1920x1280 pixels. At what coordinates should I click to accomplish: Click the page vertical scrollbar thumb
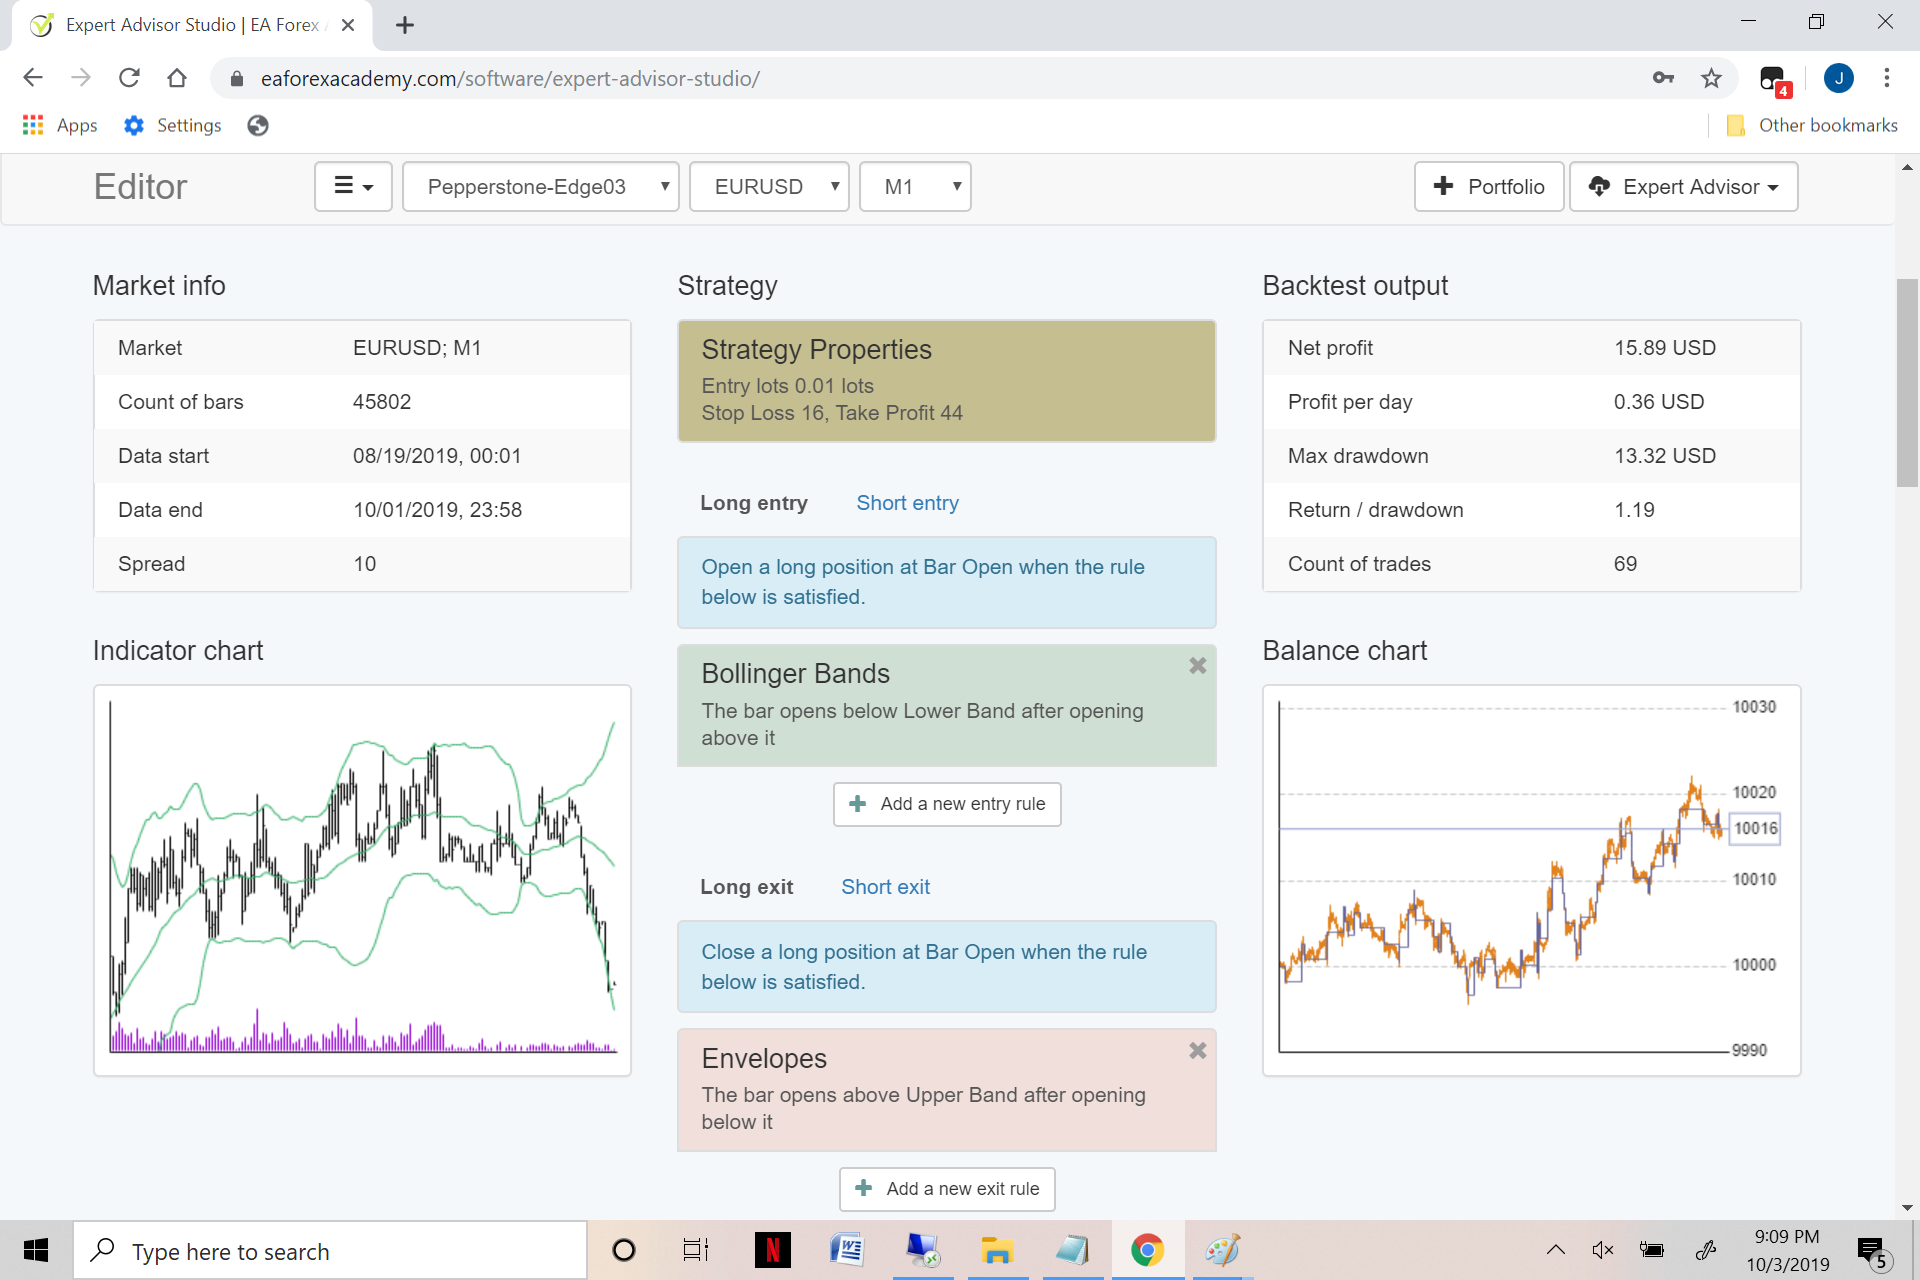point(1907,383)
